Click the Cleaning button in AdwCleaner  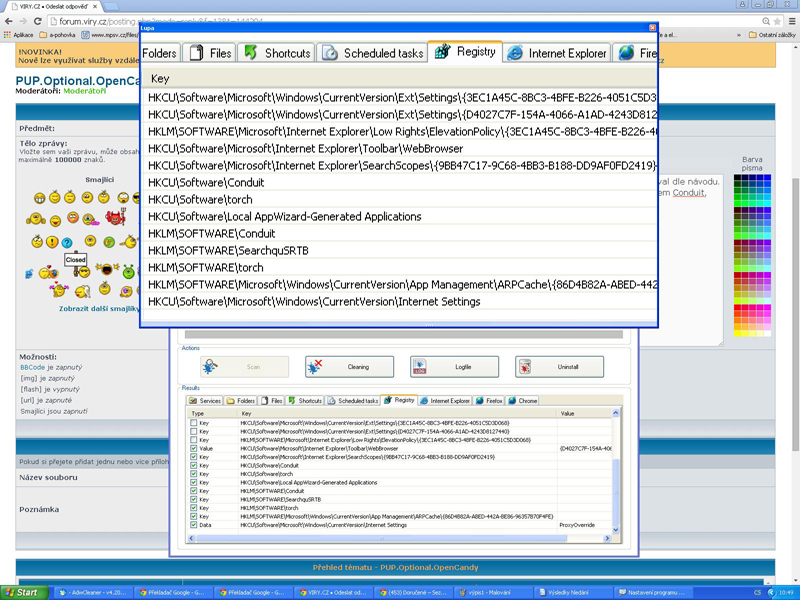pyautogui.click(x=346, y=367)
